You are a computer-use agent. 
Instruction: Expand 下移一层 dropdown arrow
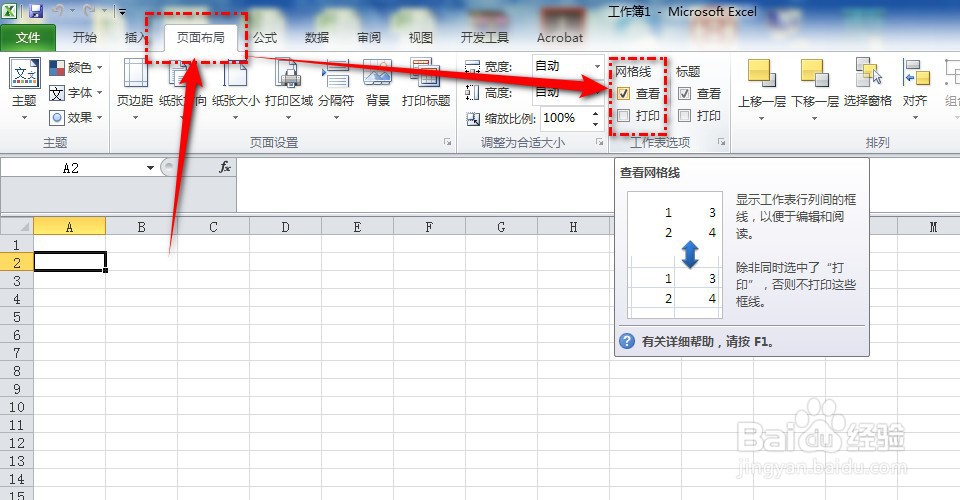pyautogui.click(x=815, y=118)
